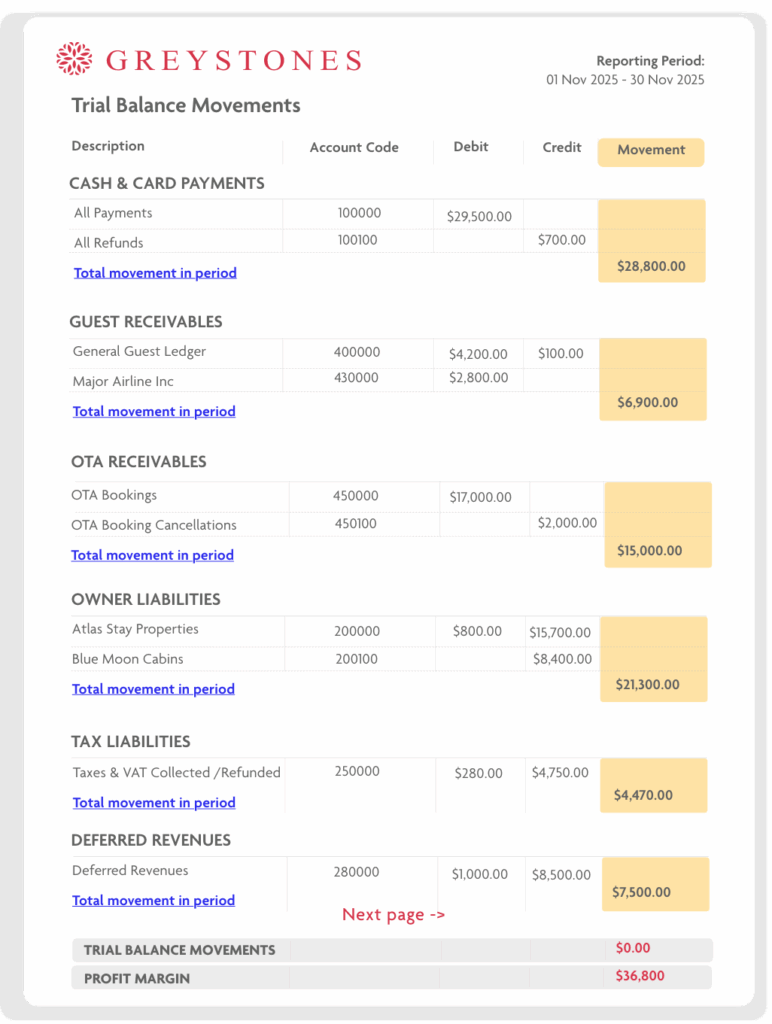
Task: Select the All Payments row description
Action: [x=113, y=213]
